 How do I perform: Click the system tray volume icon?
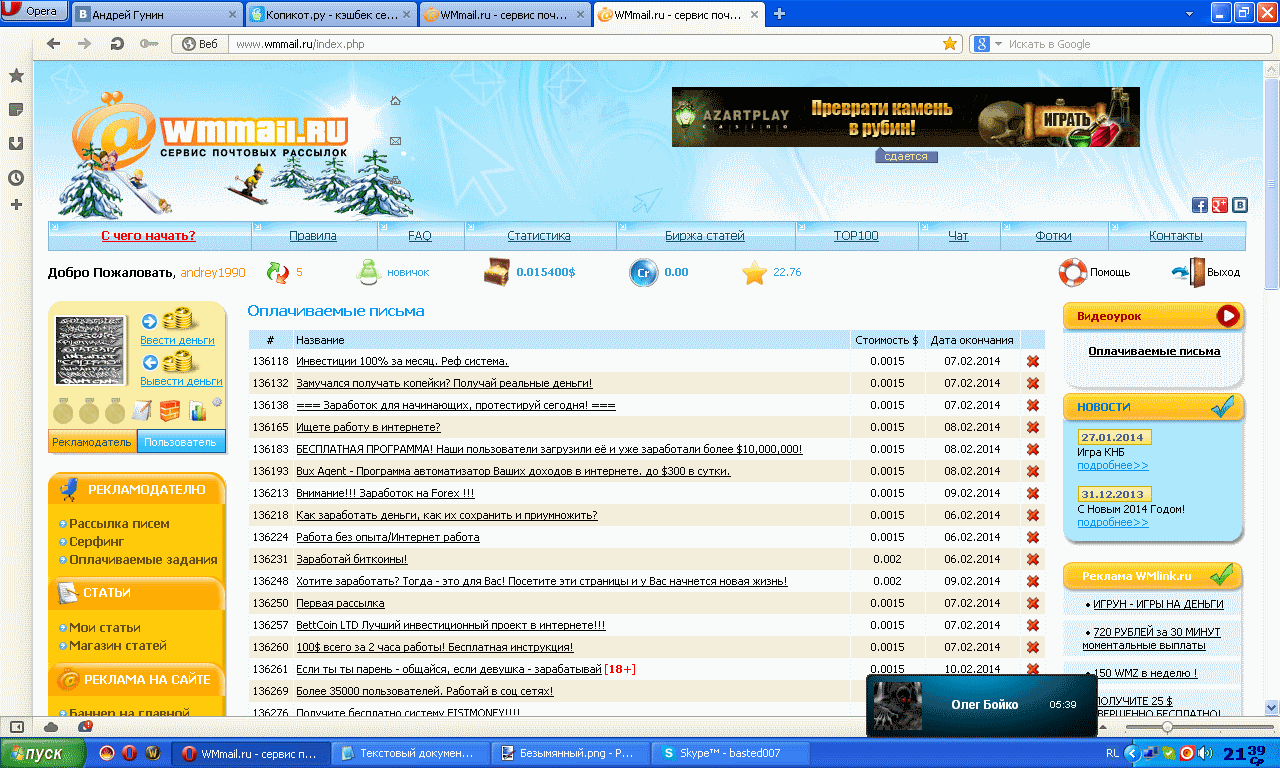tap(1204, 753)
